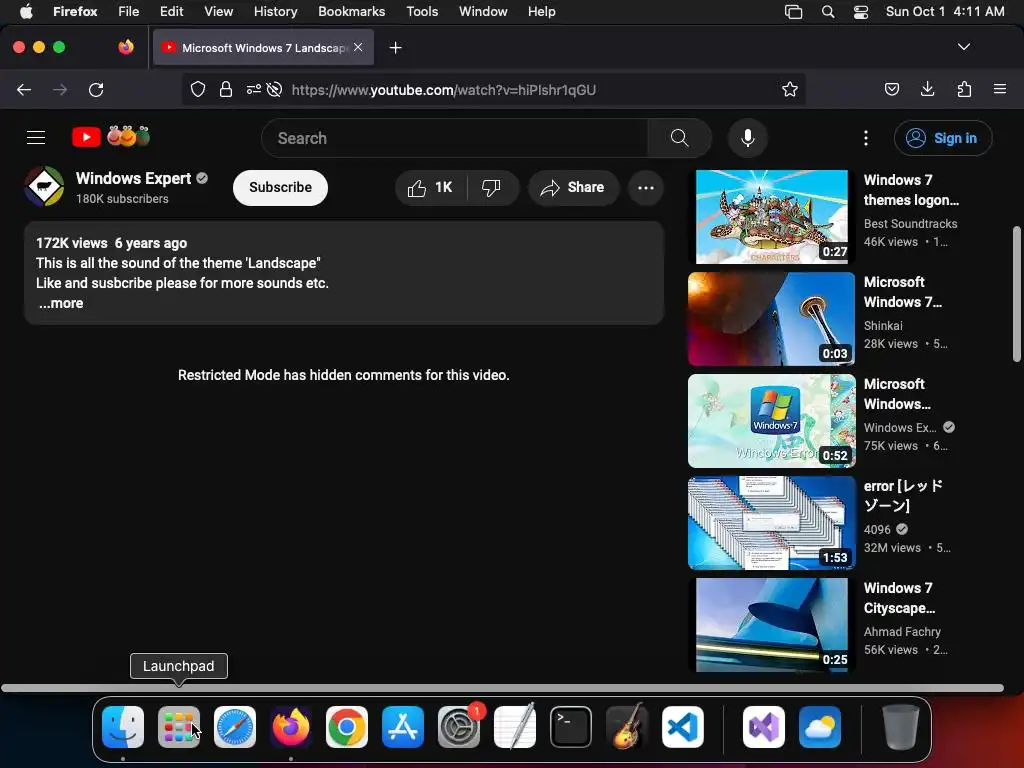Open Visual Studio Code from dock
The height and width of the screenshot is (768, 1024).
682,727
